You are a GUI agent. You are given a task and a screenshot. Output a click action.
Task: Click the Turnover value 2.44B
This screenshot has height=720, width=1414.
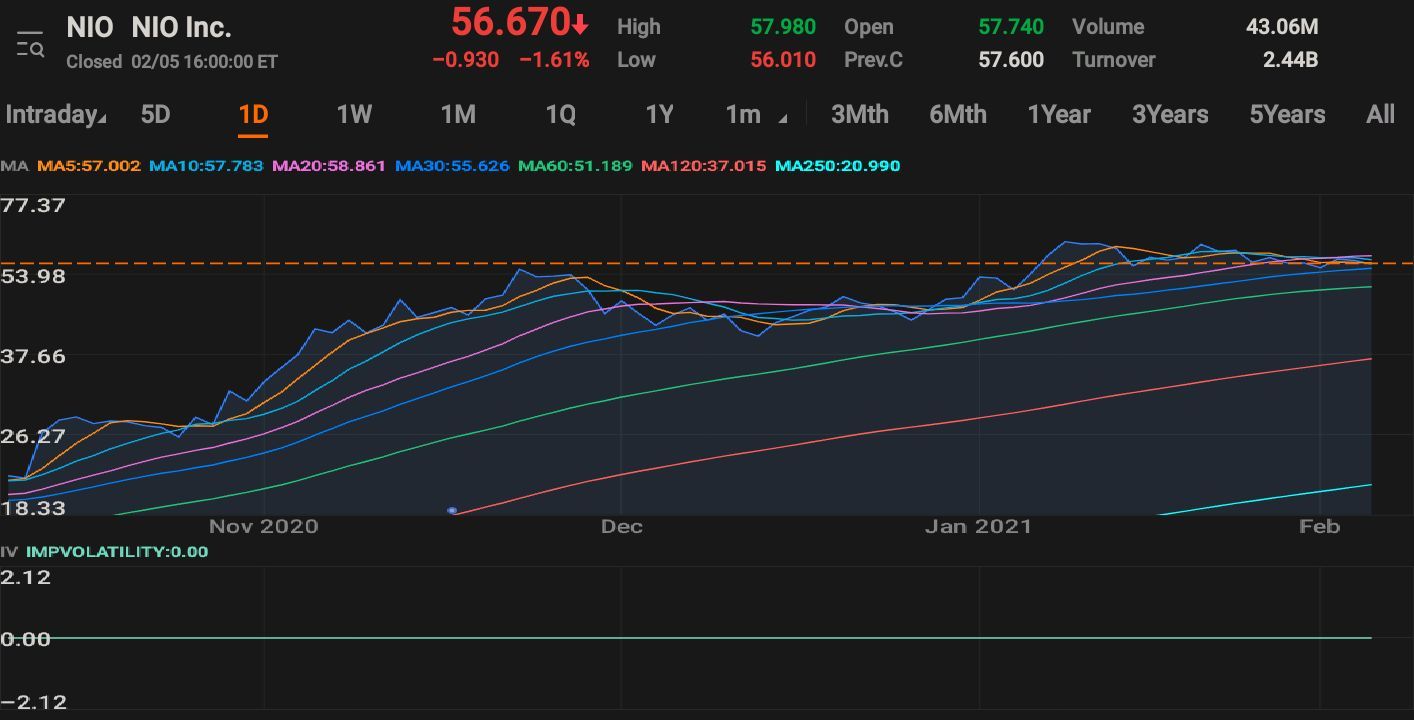pyautogui.click(x=1290, y=60)
